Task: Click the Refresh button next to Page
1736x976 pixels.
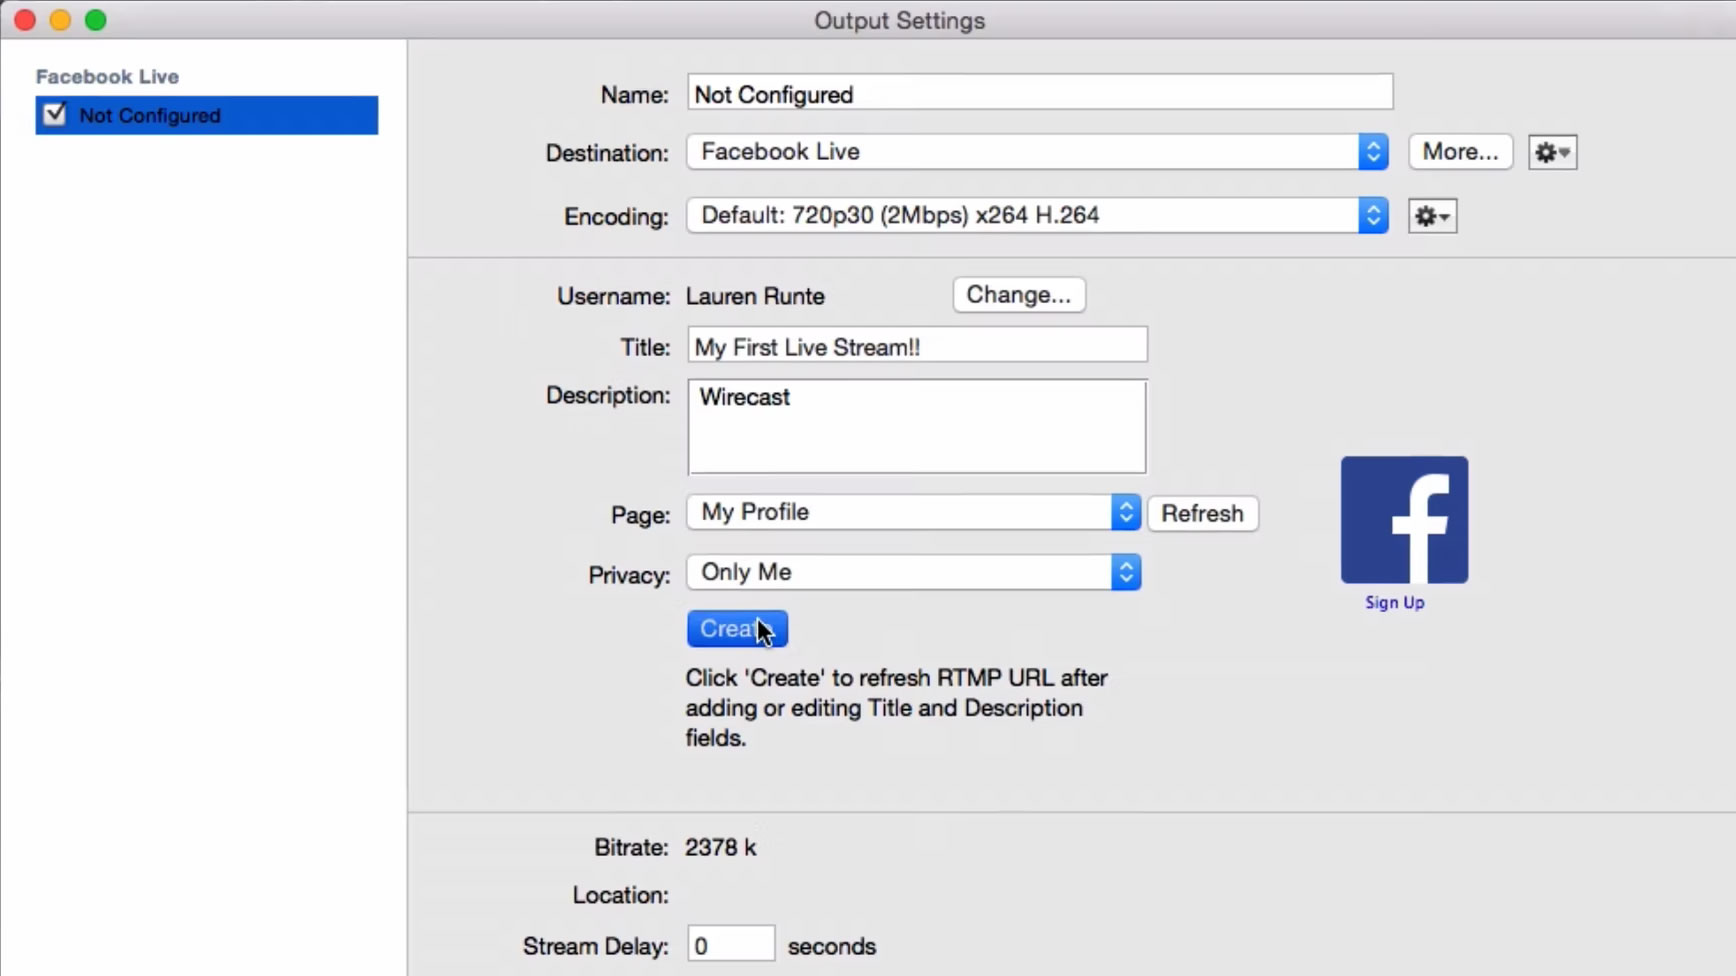Action: pos(1202,513)
